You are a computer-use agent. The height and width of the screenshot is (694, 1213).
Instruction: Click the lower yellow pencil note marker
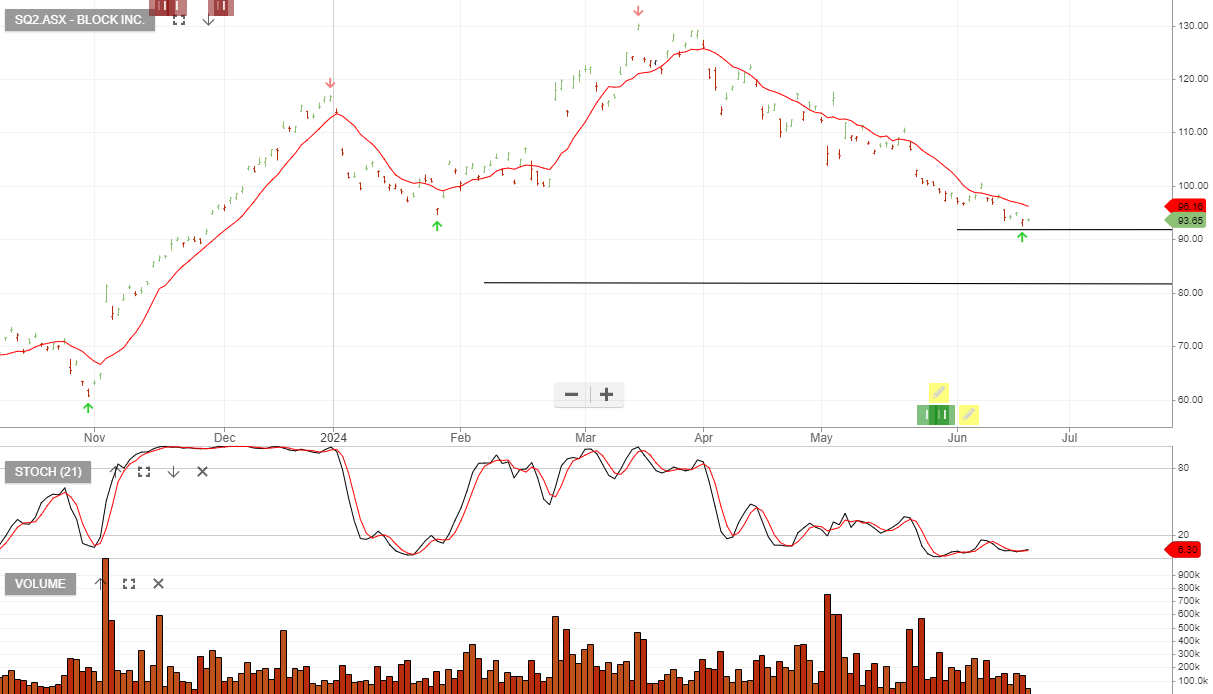(x=969, y=414)
